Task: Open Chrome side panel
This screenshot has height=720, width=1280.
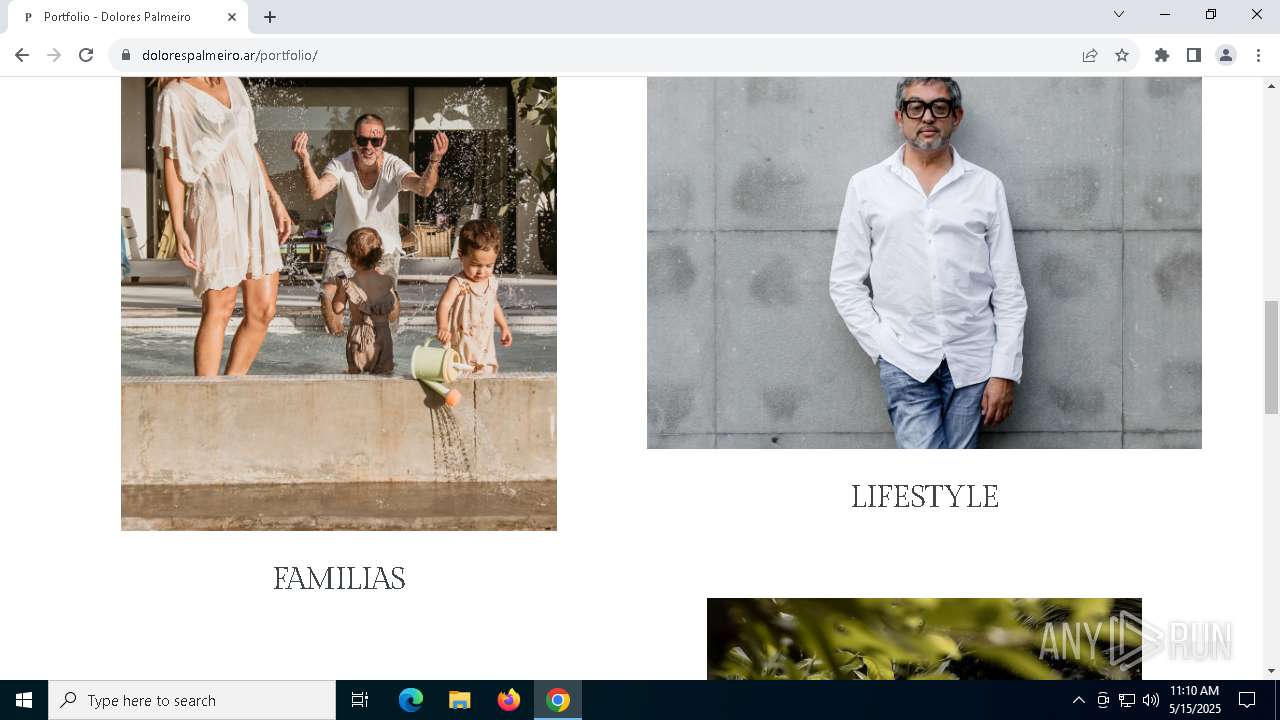Action: coord(1194,55)
